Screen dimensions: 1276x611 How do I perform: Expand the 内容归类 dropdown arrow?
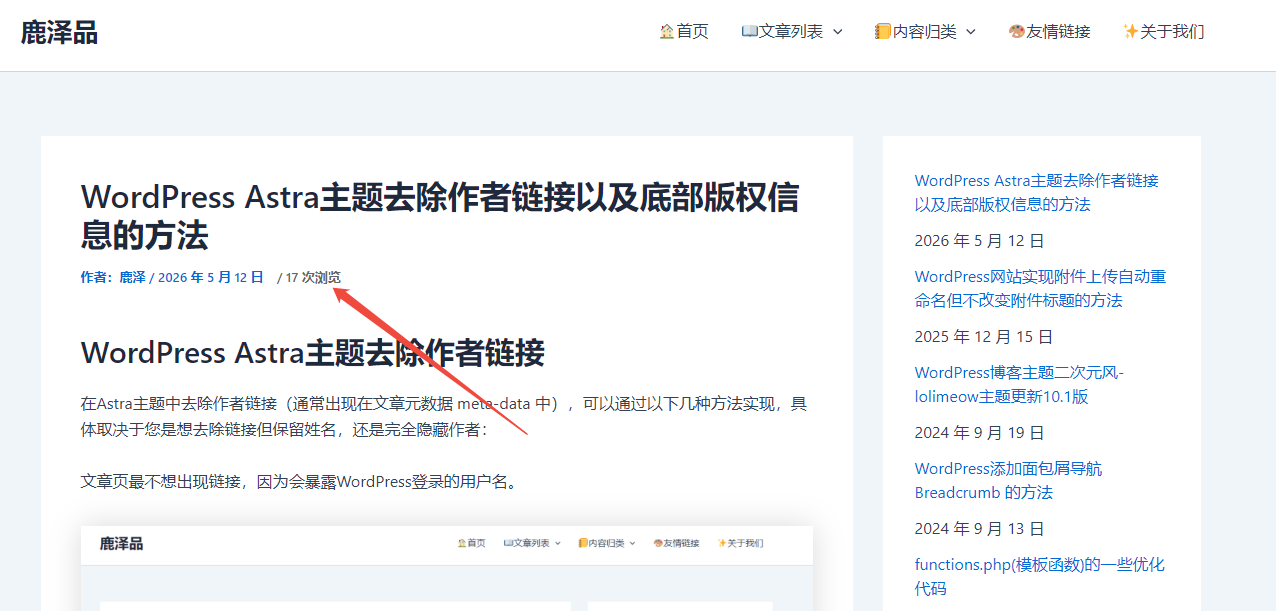pyautogui.click(x=970, y=32)
